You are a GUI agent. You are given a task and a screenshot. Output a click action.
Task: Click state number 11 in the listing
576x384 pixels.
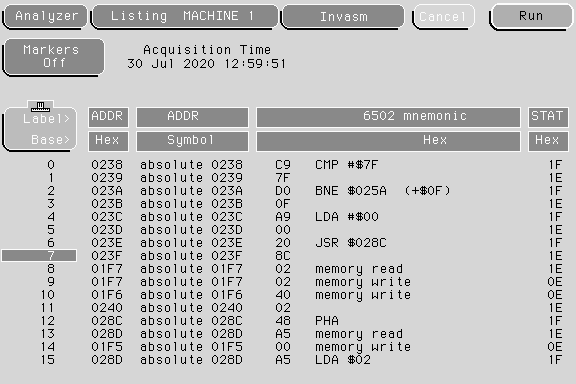48,308
